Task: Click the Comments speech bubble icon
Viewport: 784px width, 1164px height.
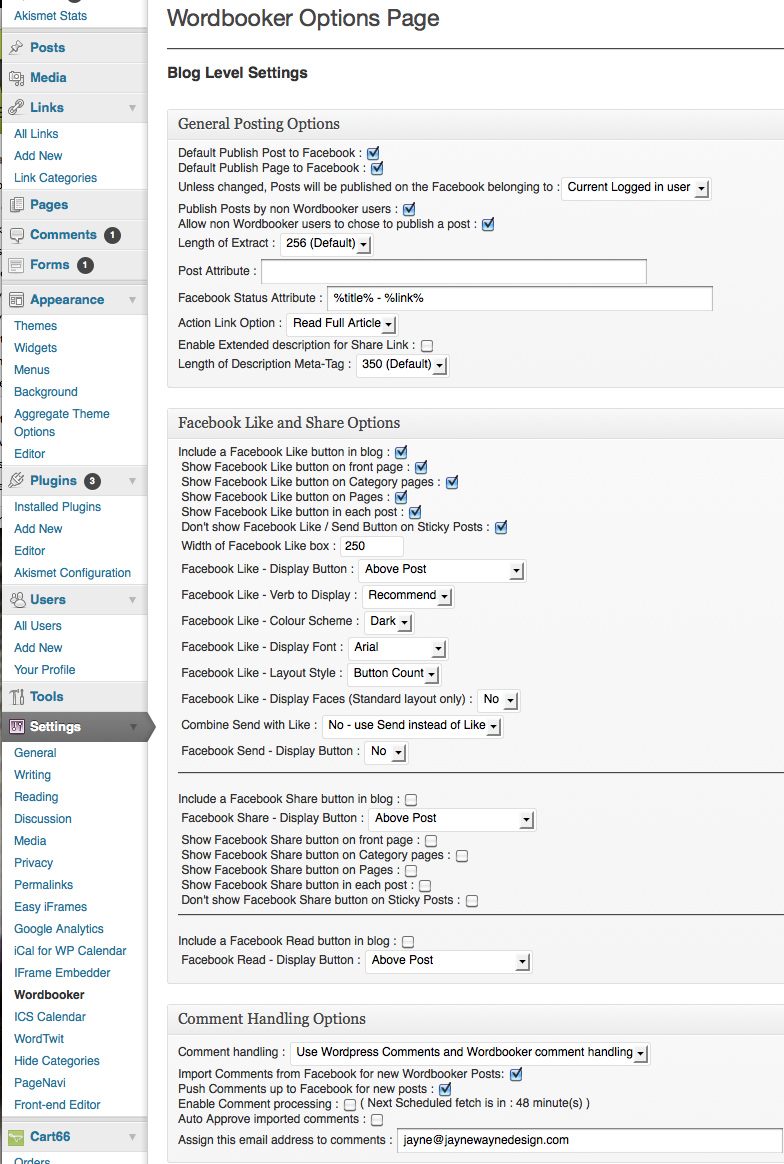Action: pos(16,235)
